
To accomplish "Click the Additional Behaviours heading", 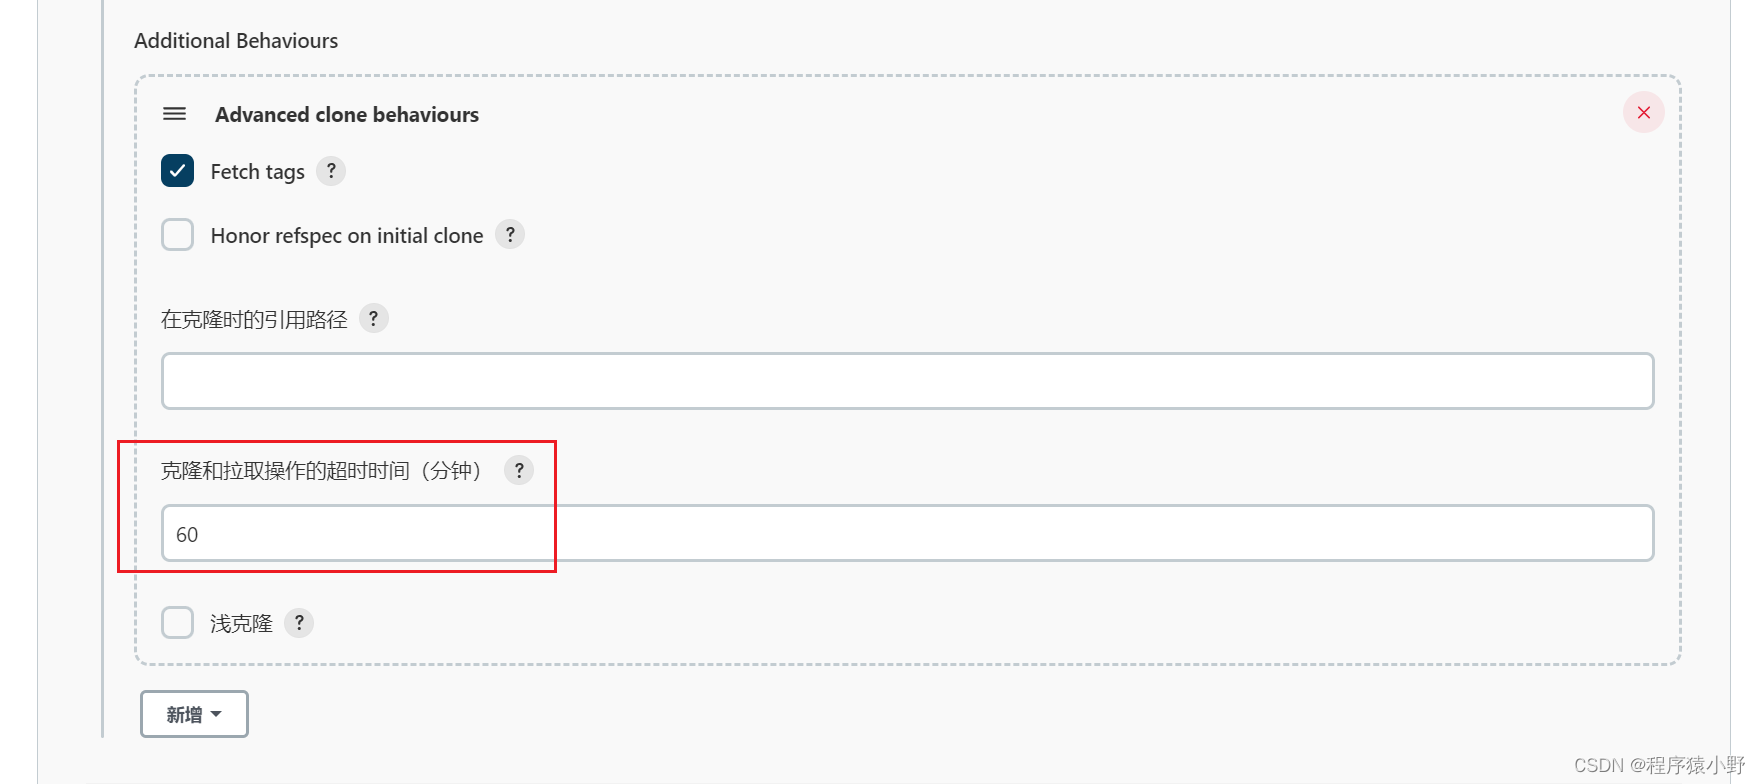I will click(x=236, y=41).
